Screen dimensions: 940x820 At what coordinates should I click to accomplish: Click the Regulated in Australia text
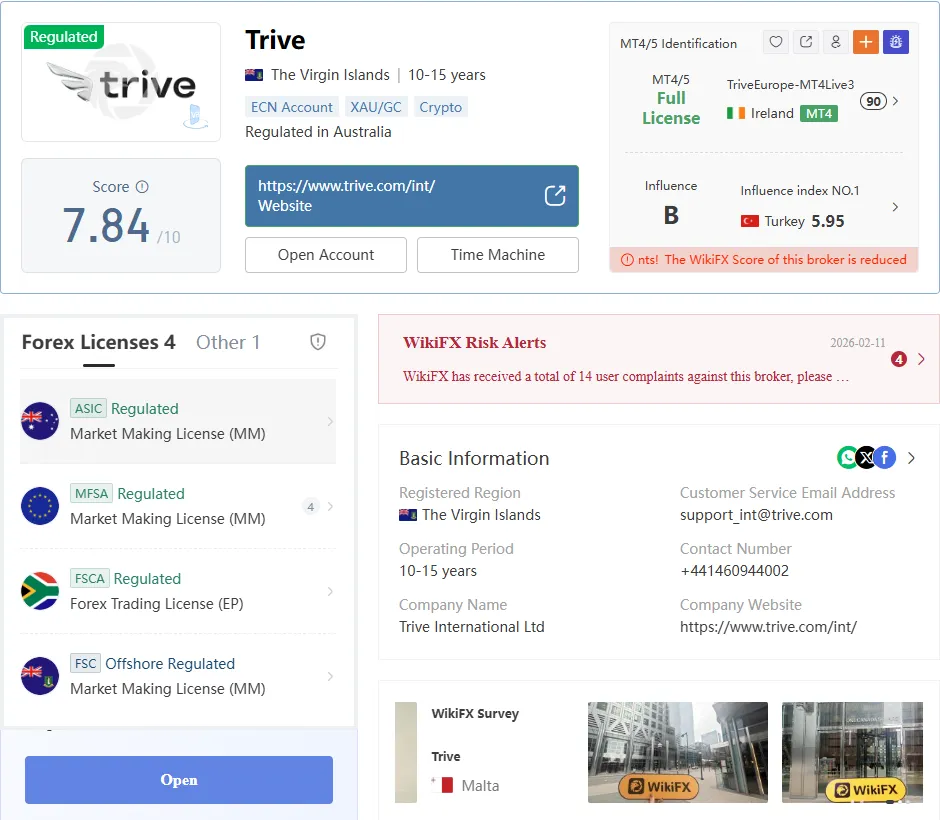pos(318,132)
